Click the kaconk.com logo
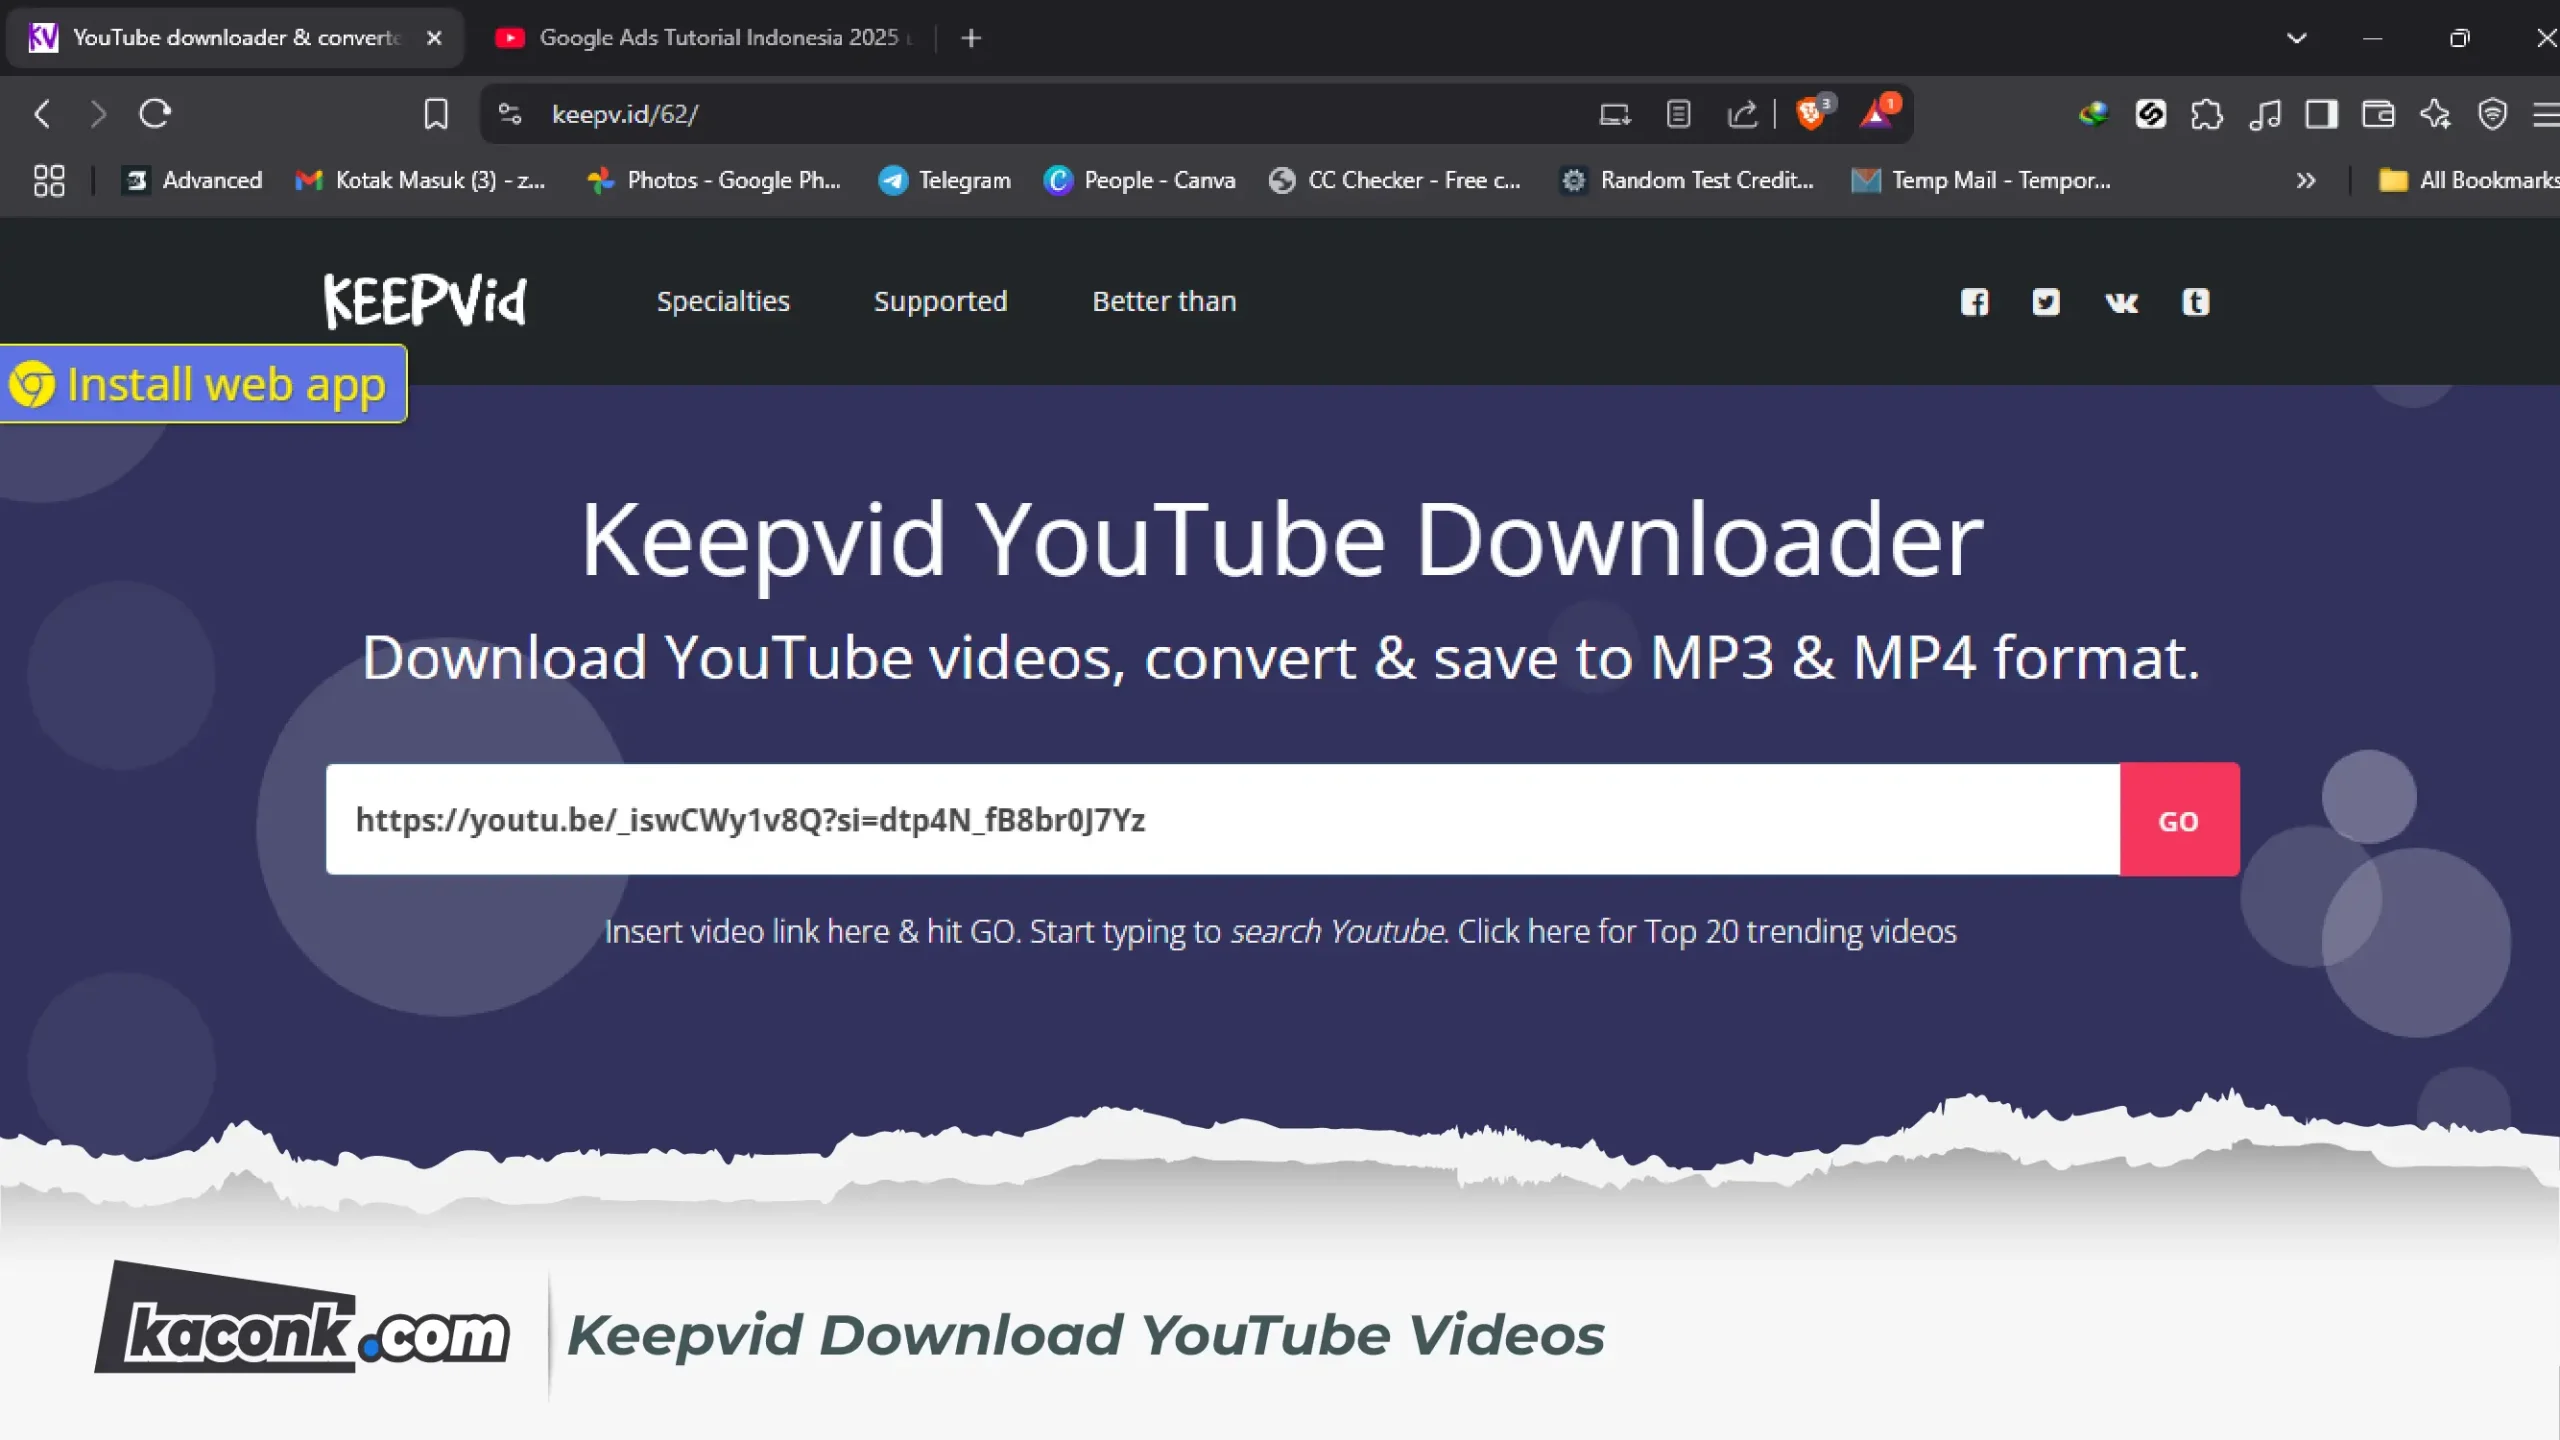 point(303,1318)
